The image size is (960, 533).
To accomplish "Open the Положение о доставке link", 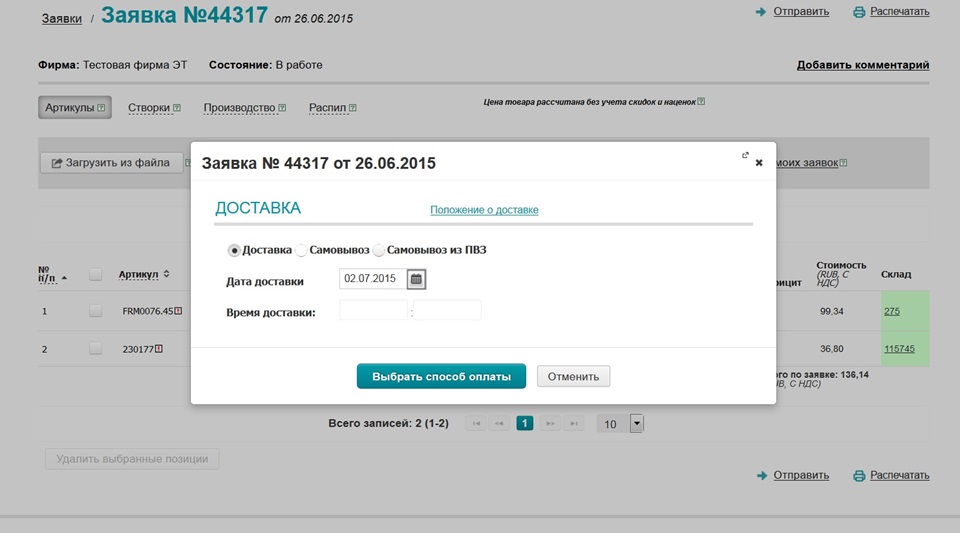I will click(x=484, y=210).
